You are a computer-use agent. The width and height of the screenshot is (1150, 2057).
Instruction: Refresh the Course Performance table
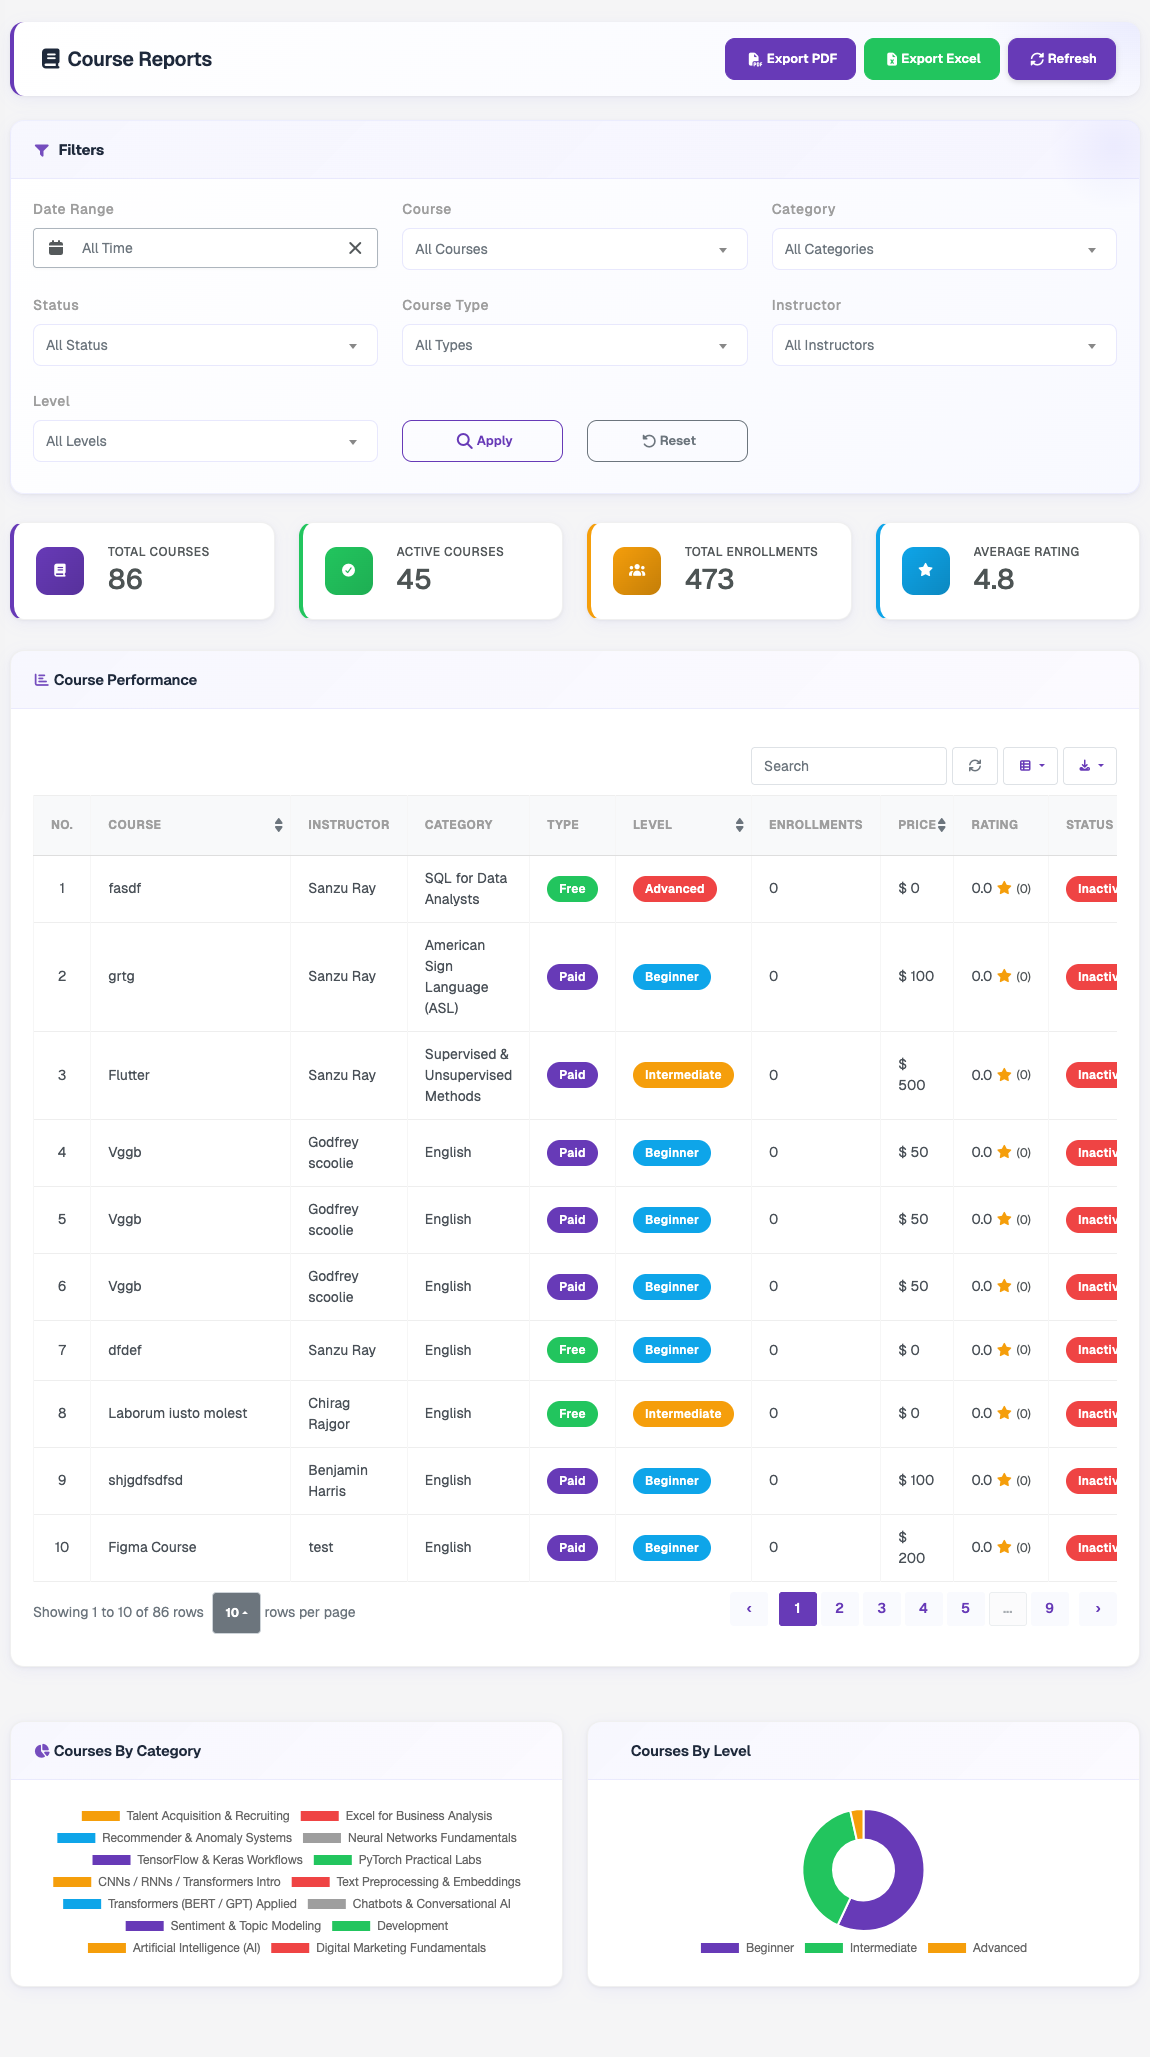pos(975,766)
